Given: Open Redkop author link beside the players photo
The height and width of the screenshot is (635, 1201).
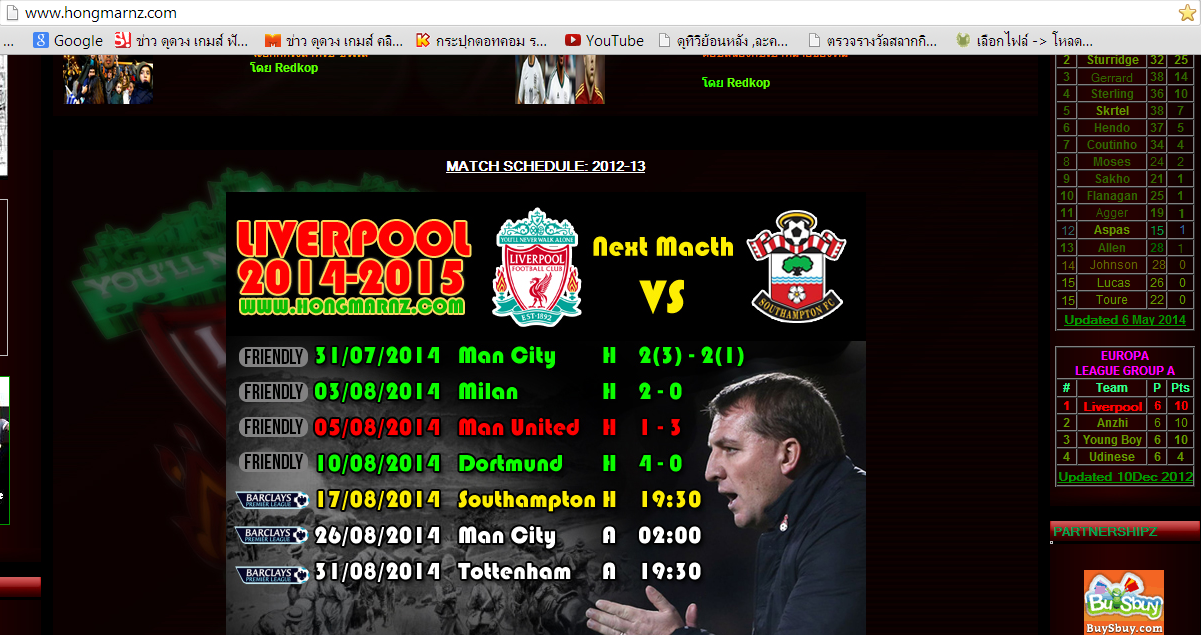Looking at the screenshot, I should 736,83.
